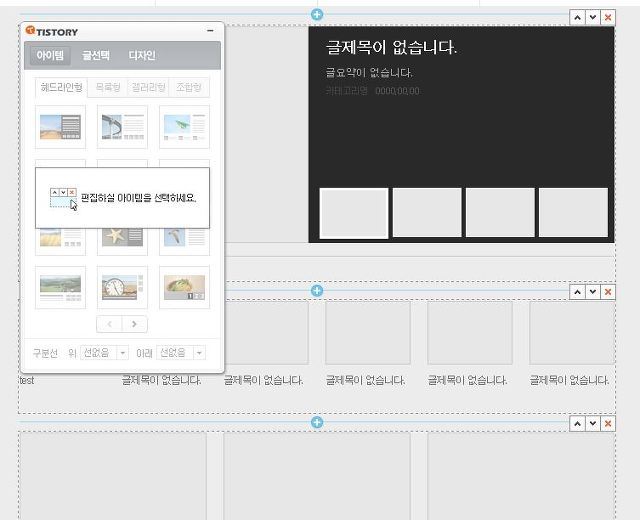Click the headline title 글제목이 없습니다. in dark block
The height and width of the screenshot is (520, 640).
391,47
